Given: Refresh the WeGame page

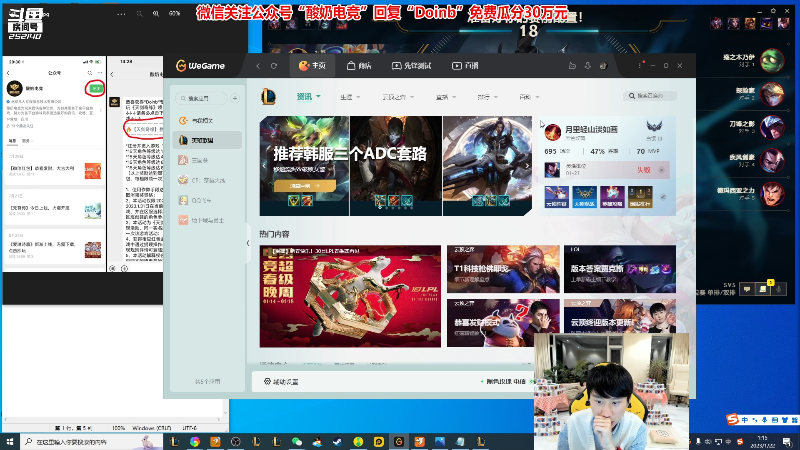Looking at the screenshot, I should pyautogui.click(x=274, y=66).
